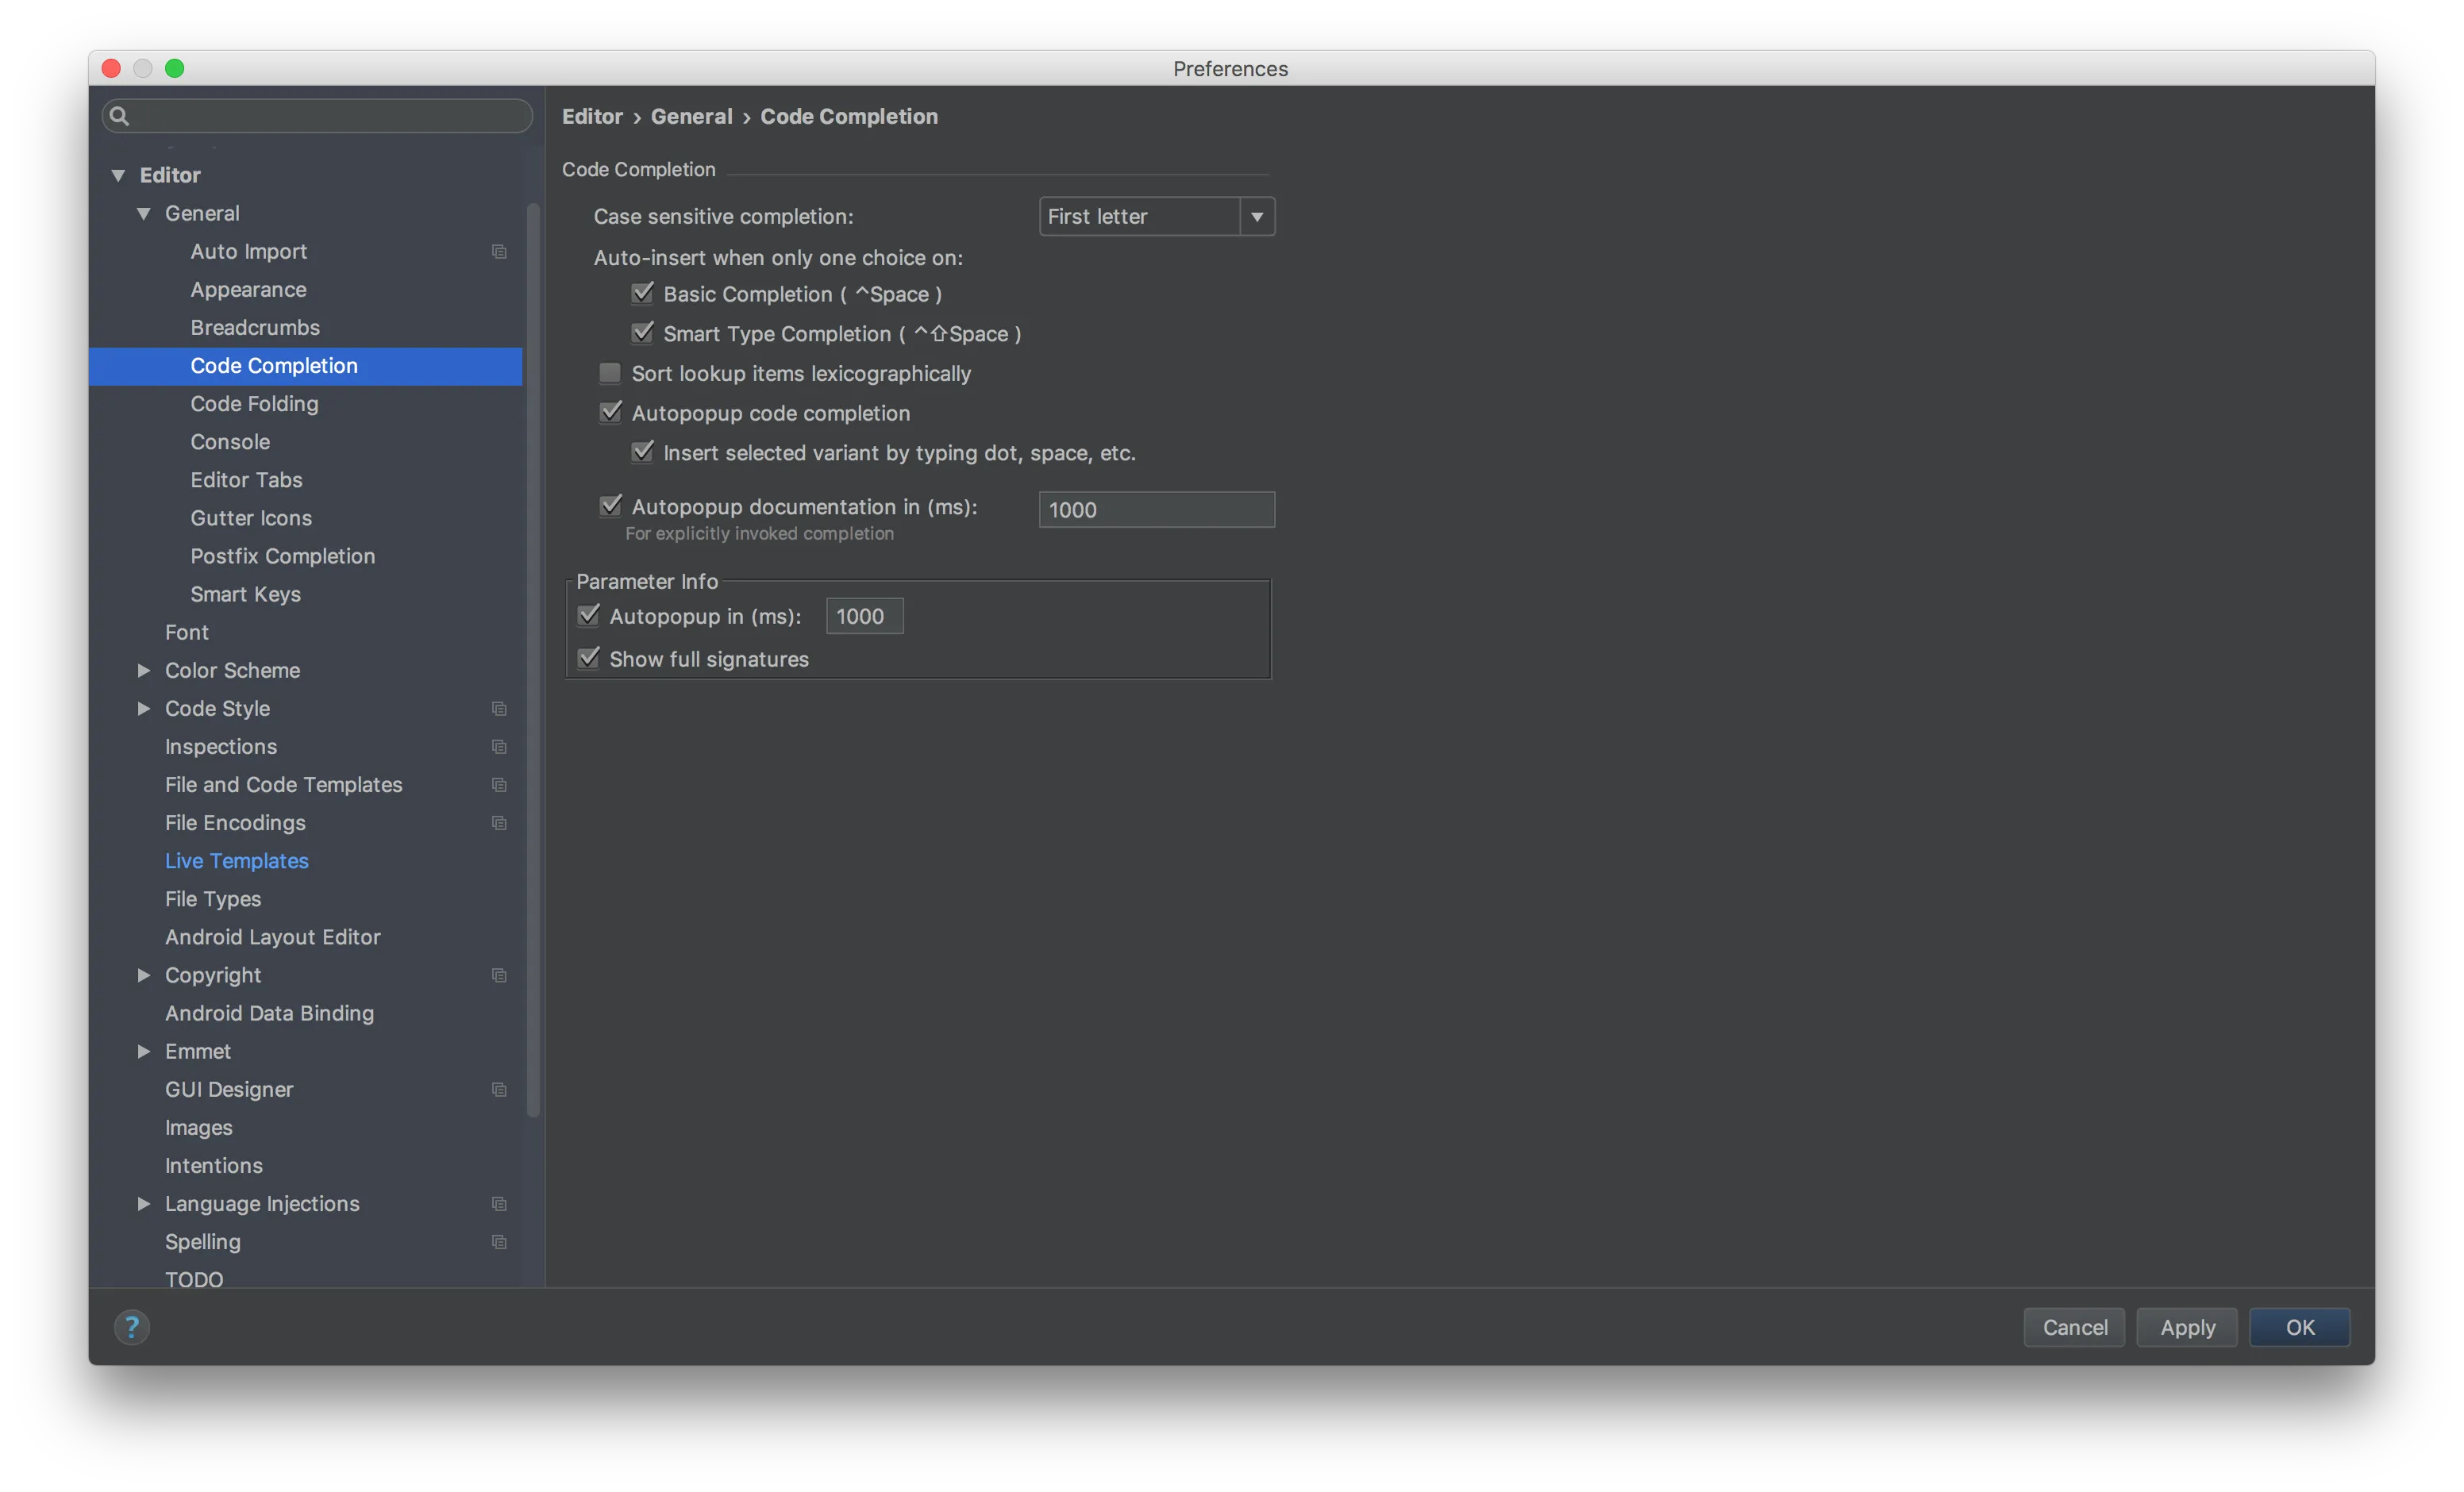Click the sidebar vertical scrollbar

tap(533, 660)
